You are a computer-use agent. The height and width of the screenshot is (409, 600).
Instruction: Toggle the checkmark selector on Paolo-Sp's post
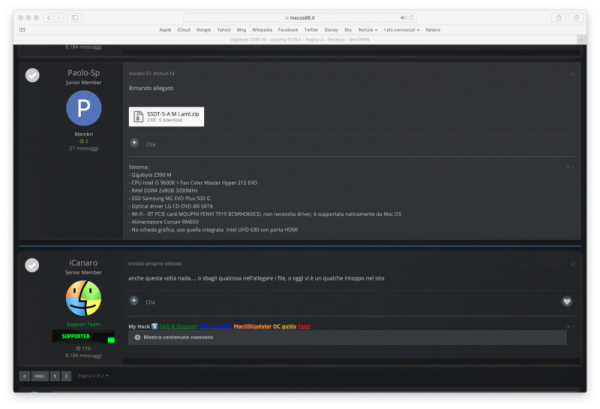point(33,75)
